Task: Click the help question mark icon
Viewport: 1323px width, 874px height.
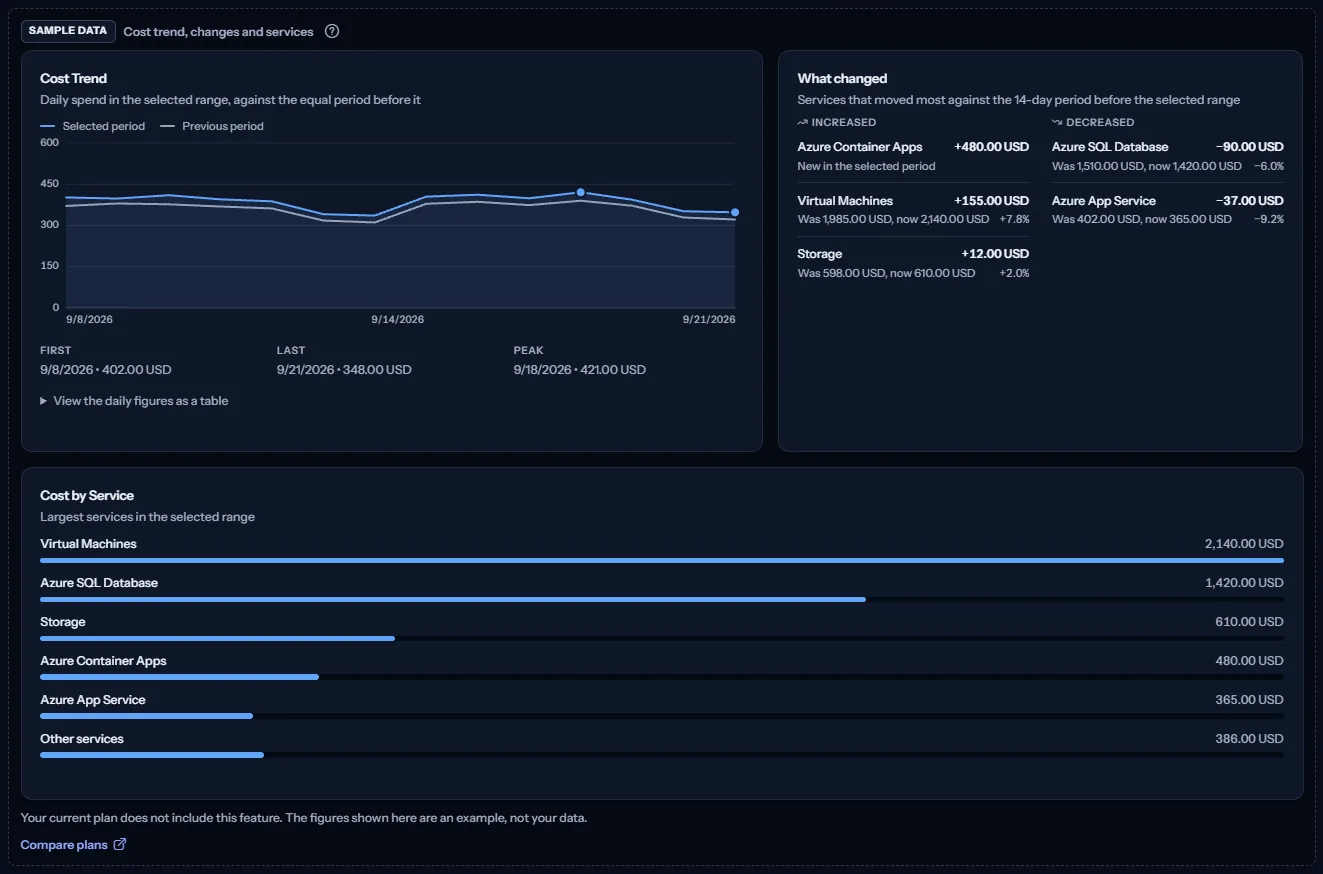Action: click(x=332, y=31)
